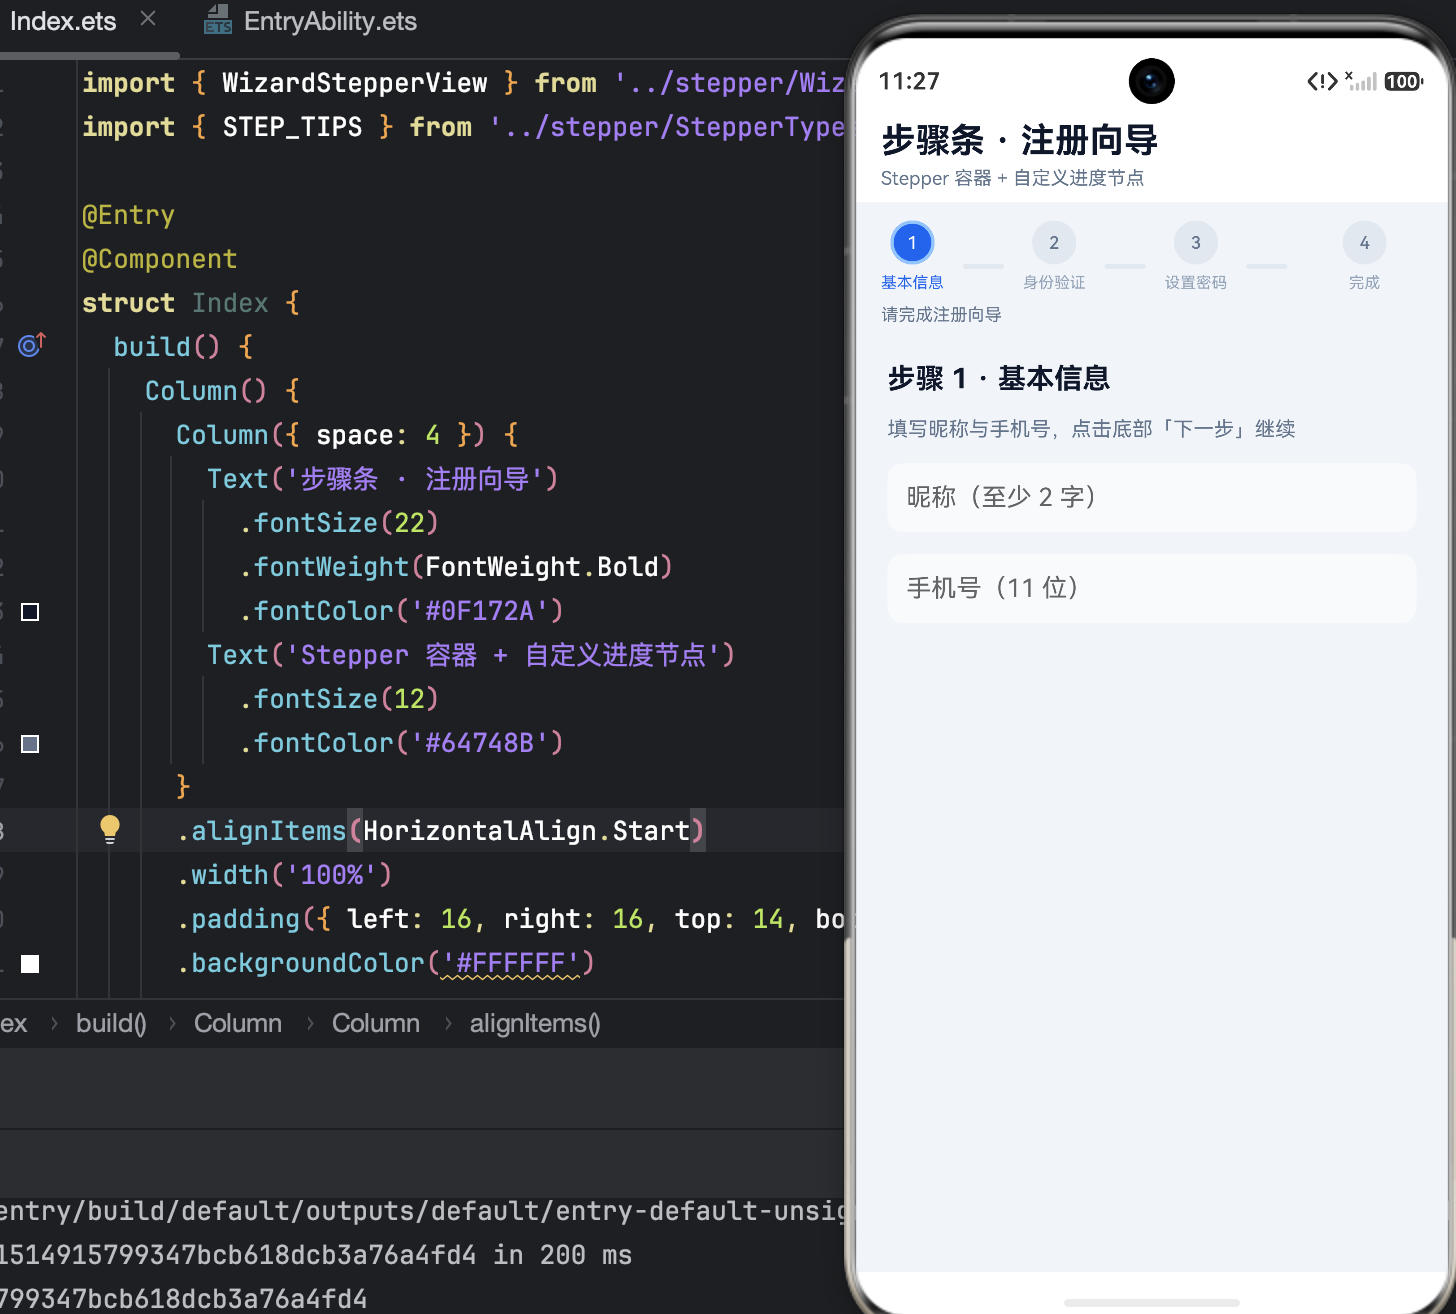Click the ETS file icon on EntryAbility tab
1456x1314 pixels.
pos(218,20)
